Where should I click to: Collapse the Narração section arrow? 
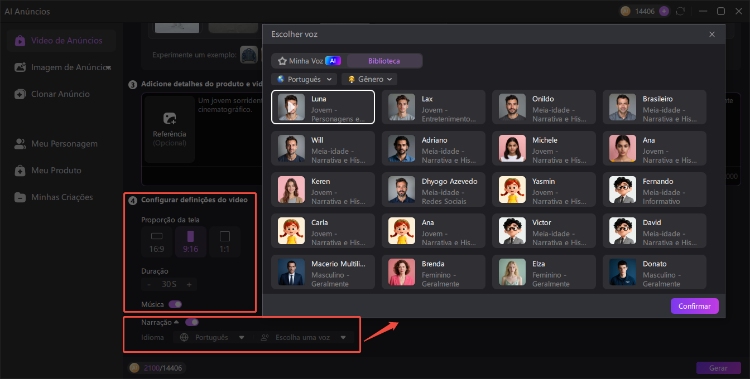click(x=176, y=323)
